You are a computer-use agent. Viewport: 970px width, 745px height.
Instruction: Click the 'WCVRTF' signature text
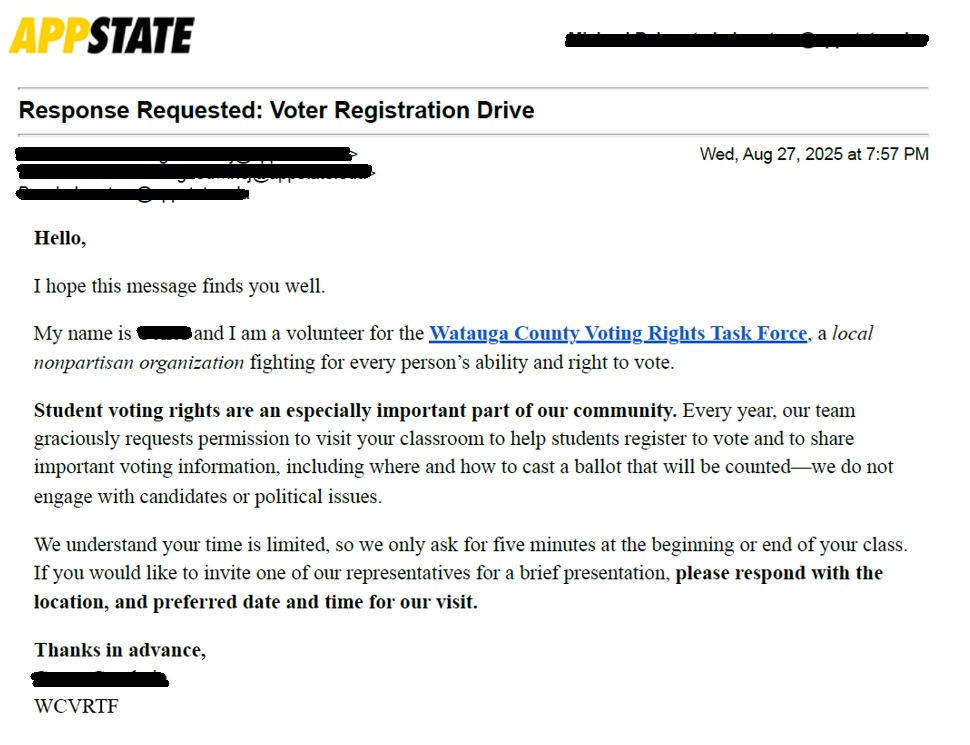tap(76, 707)
